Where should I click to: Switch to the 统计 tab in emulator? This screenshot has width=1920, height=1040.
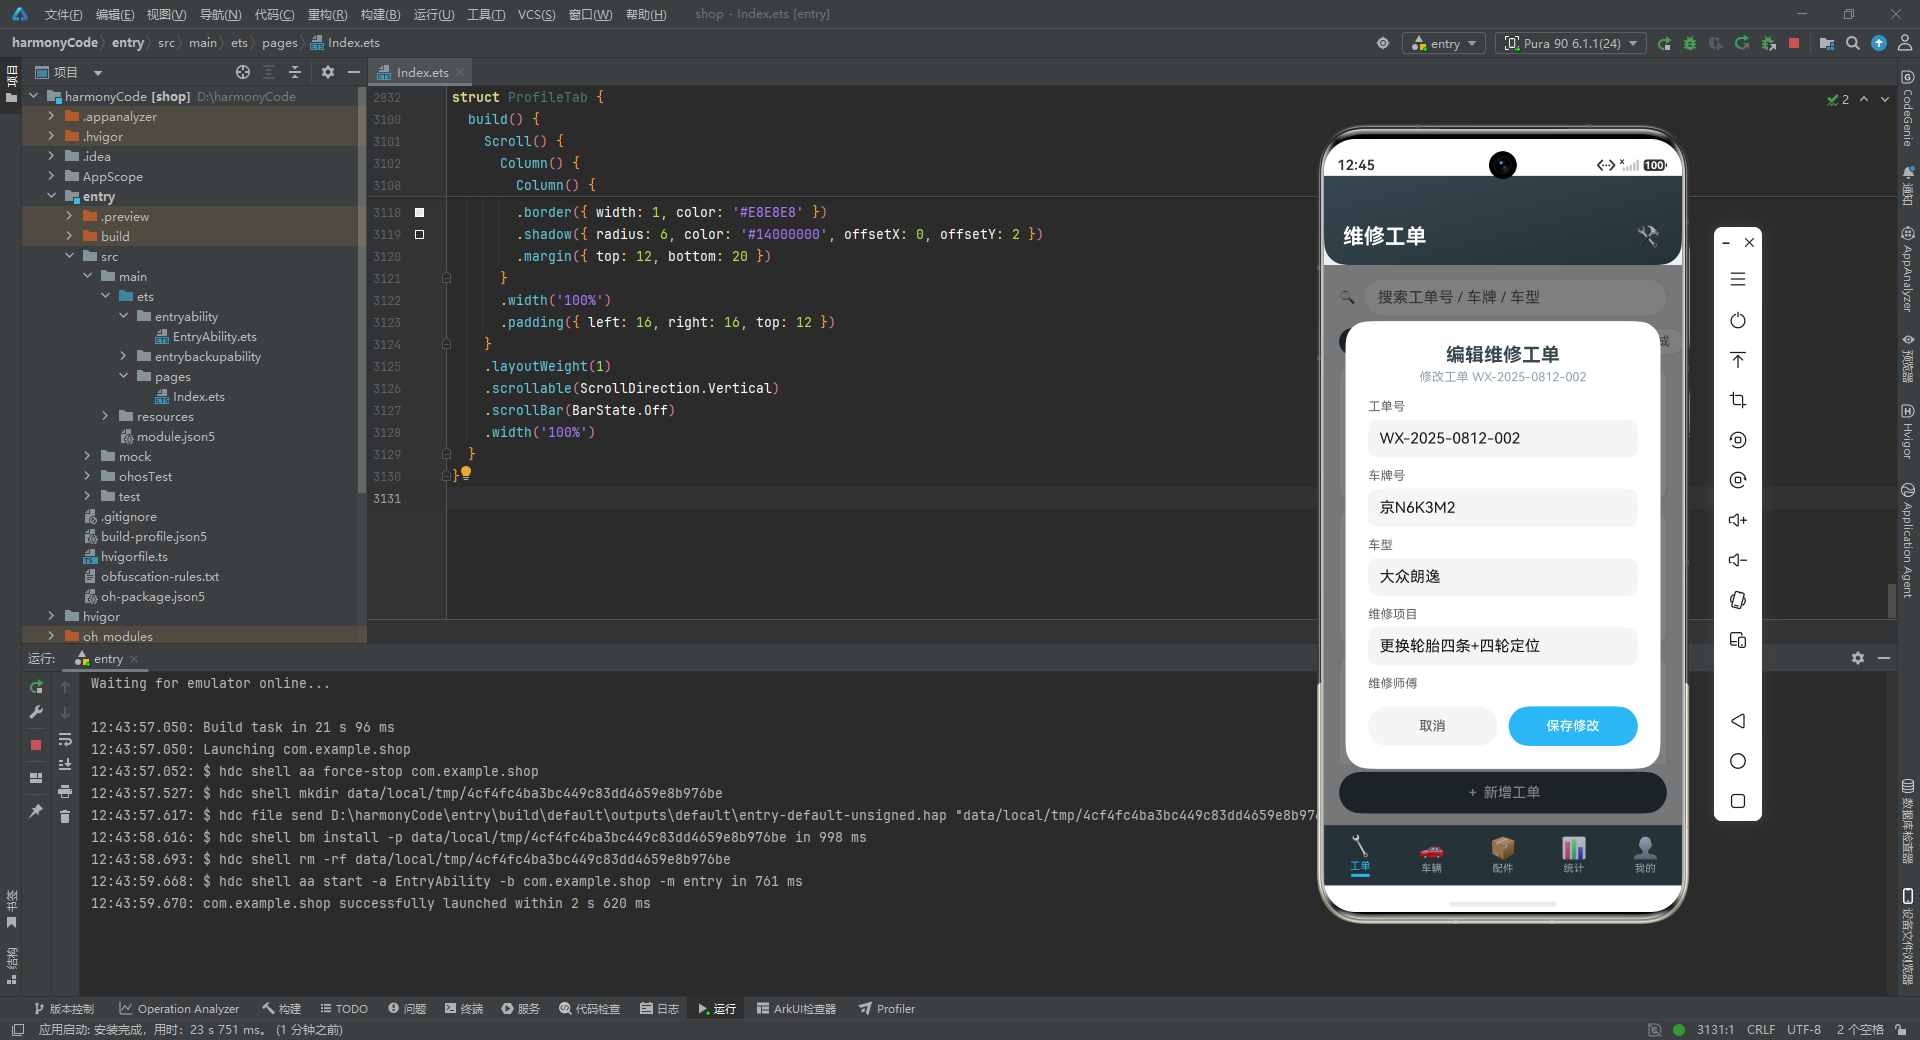(1573, 857)
